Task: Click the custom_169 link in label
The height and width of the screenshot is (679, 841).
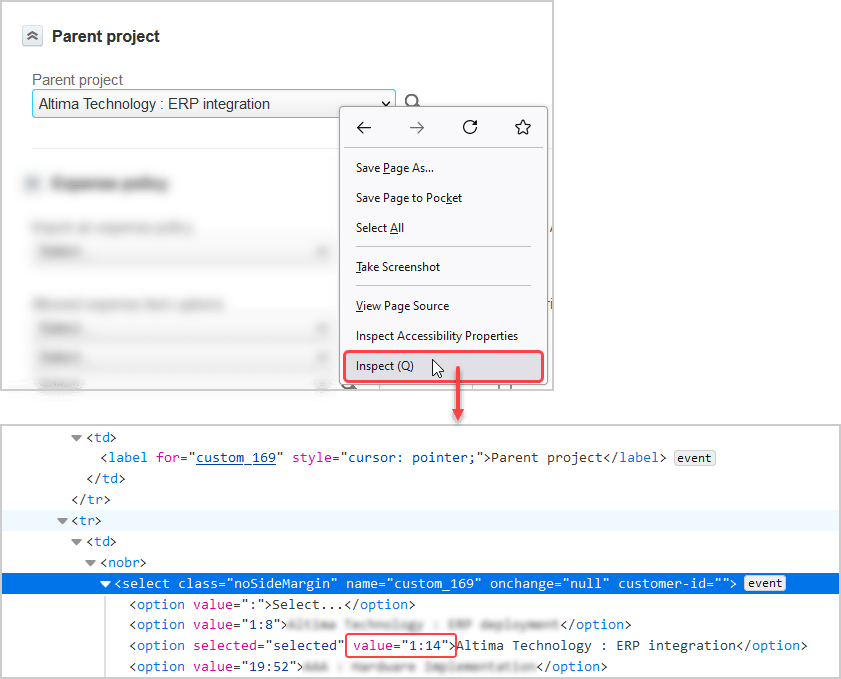Action: (236, 457)
